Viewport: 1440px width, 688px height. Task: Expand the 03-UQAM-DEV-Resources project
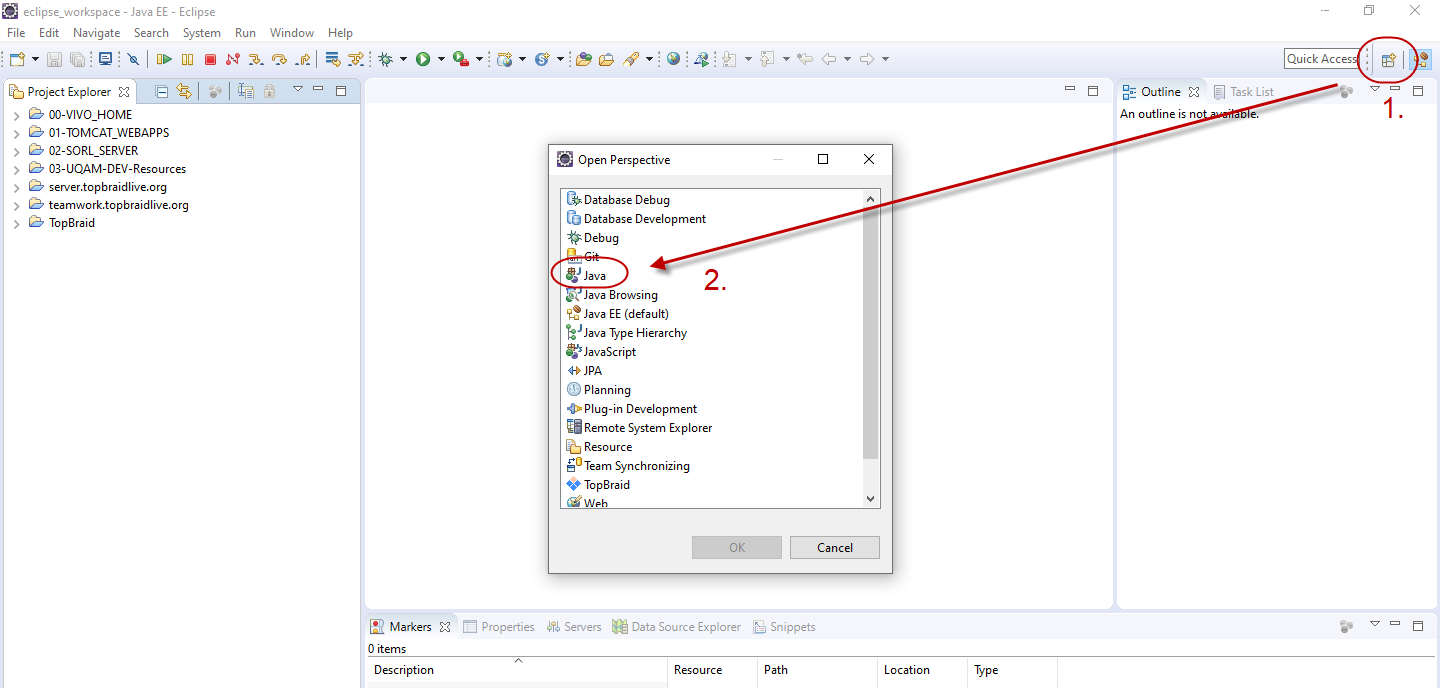[17, 169]
